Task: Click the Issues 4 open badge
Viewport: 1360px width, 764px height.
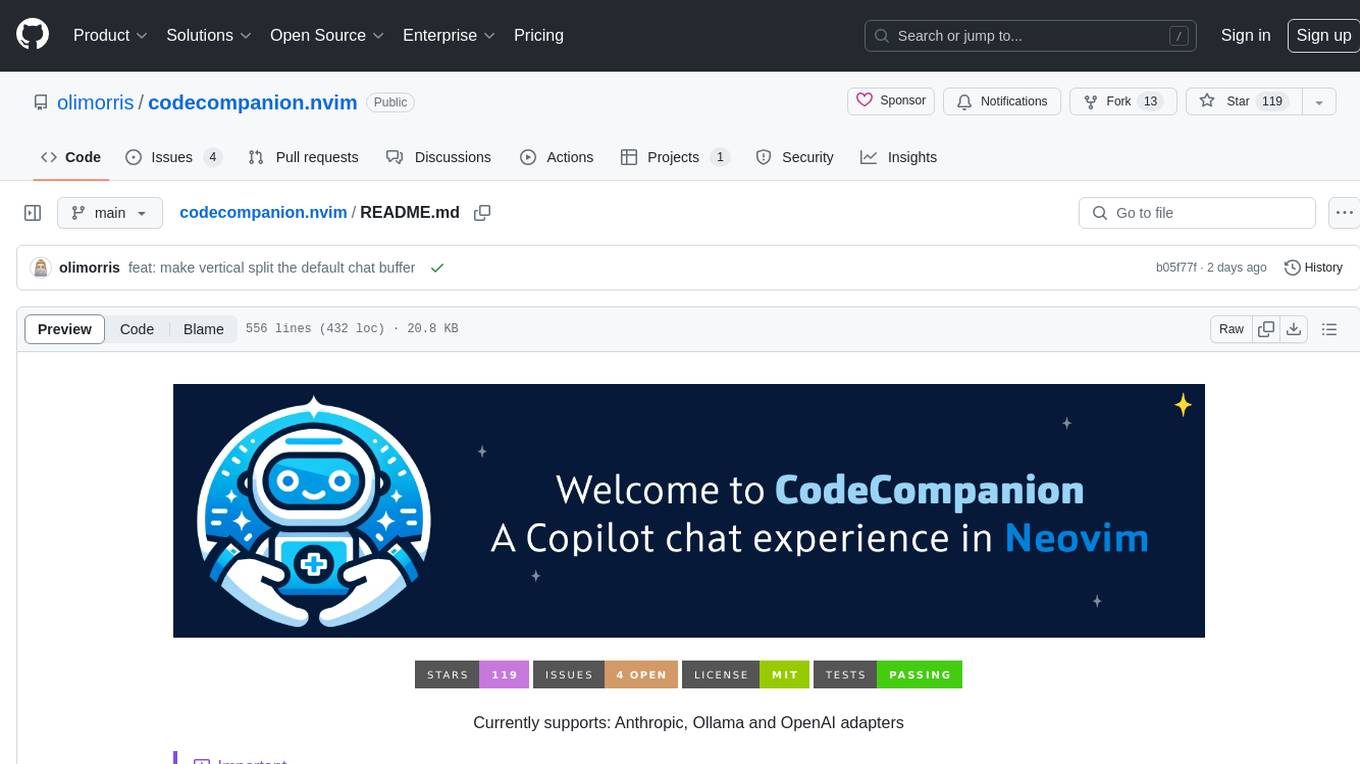Action: tap(606, 675)
